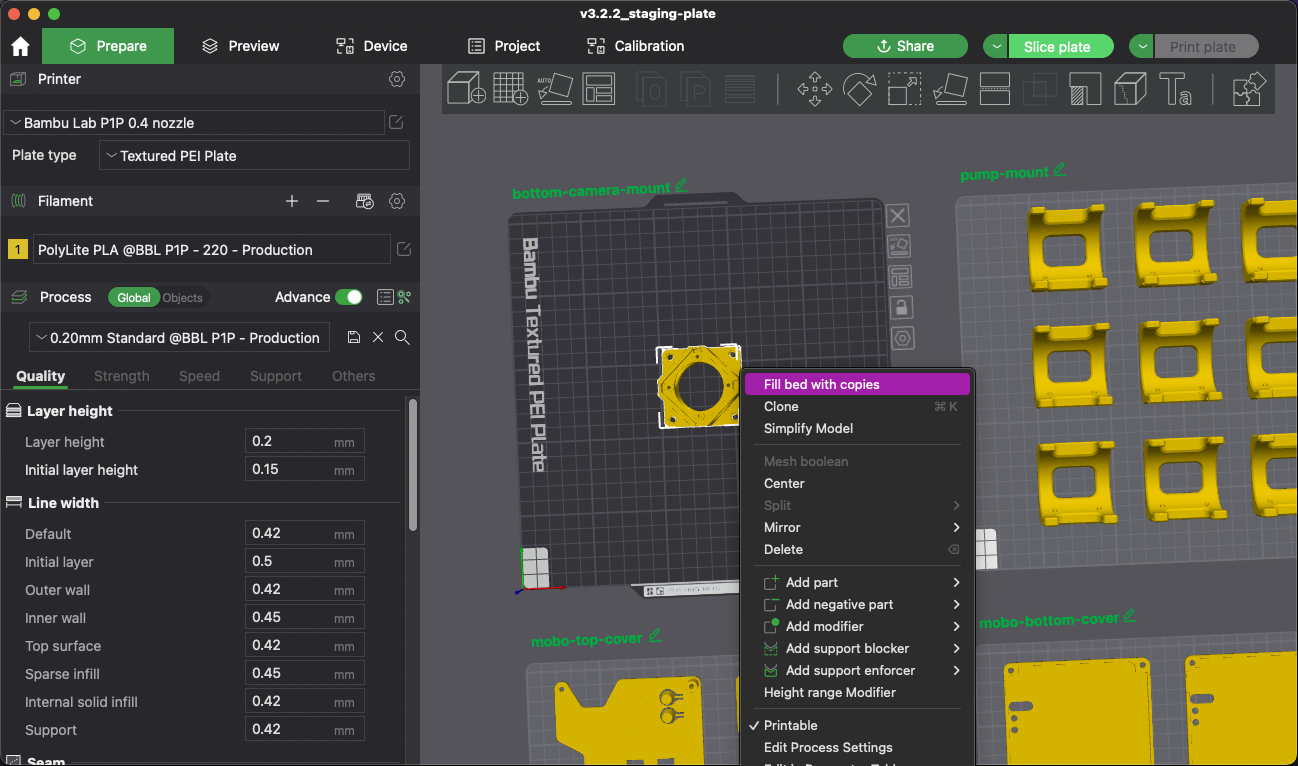Choose Fill bed with copies
Screen dimensions: 1298x766
pos(821,384)
